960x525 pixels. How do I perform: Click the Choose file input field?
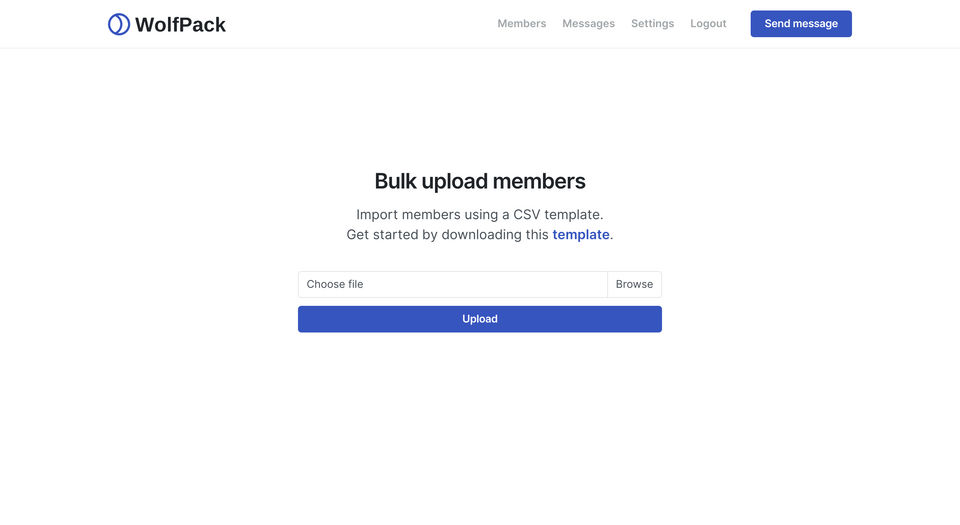coord(452,285)
